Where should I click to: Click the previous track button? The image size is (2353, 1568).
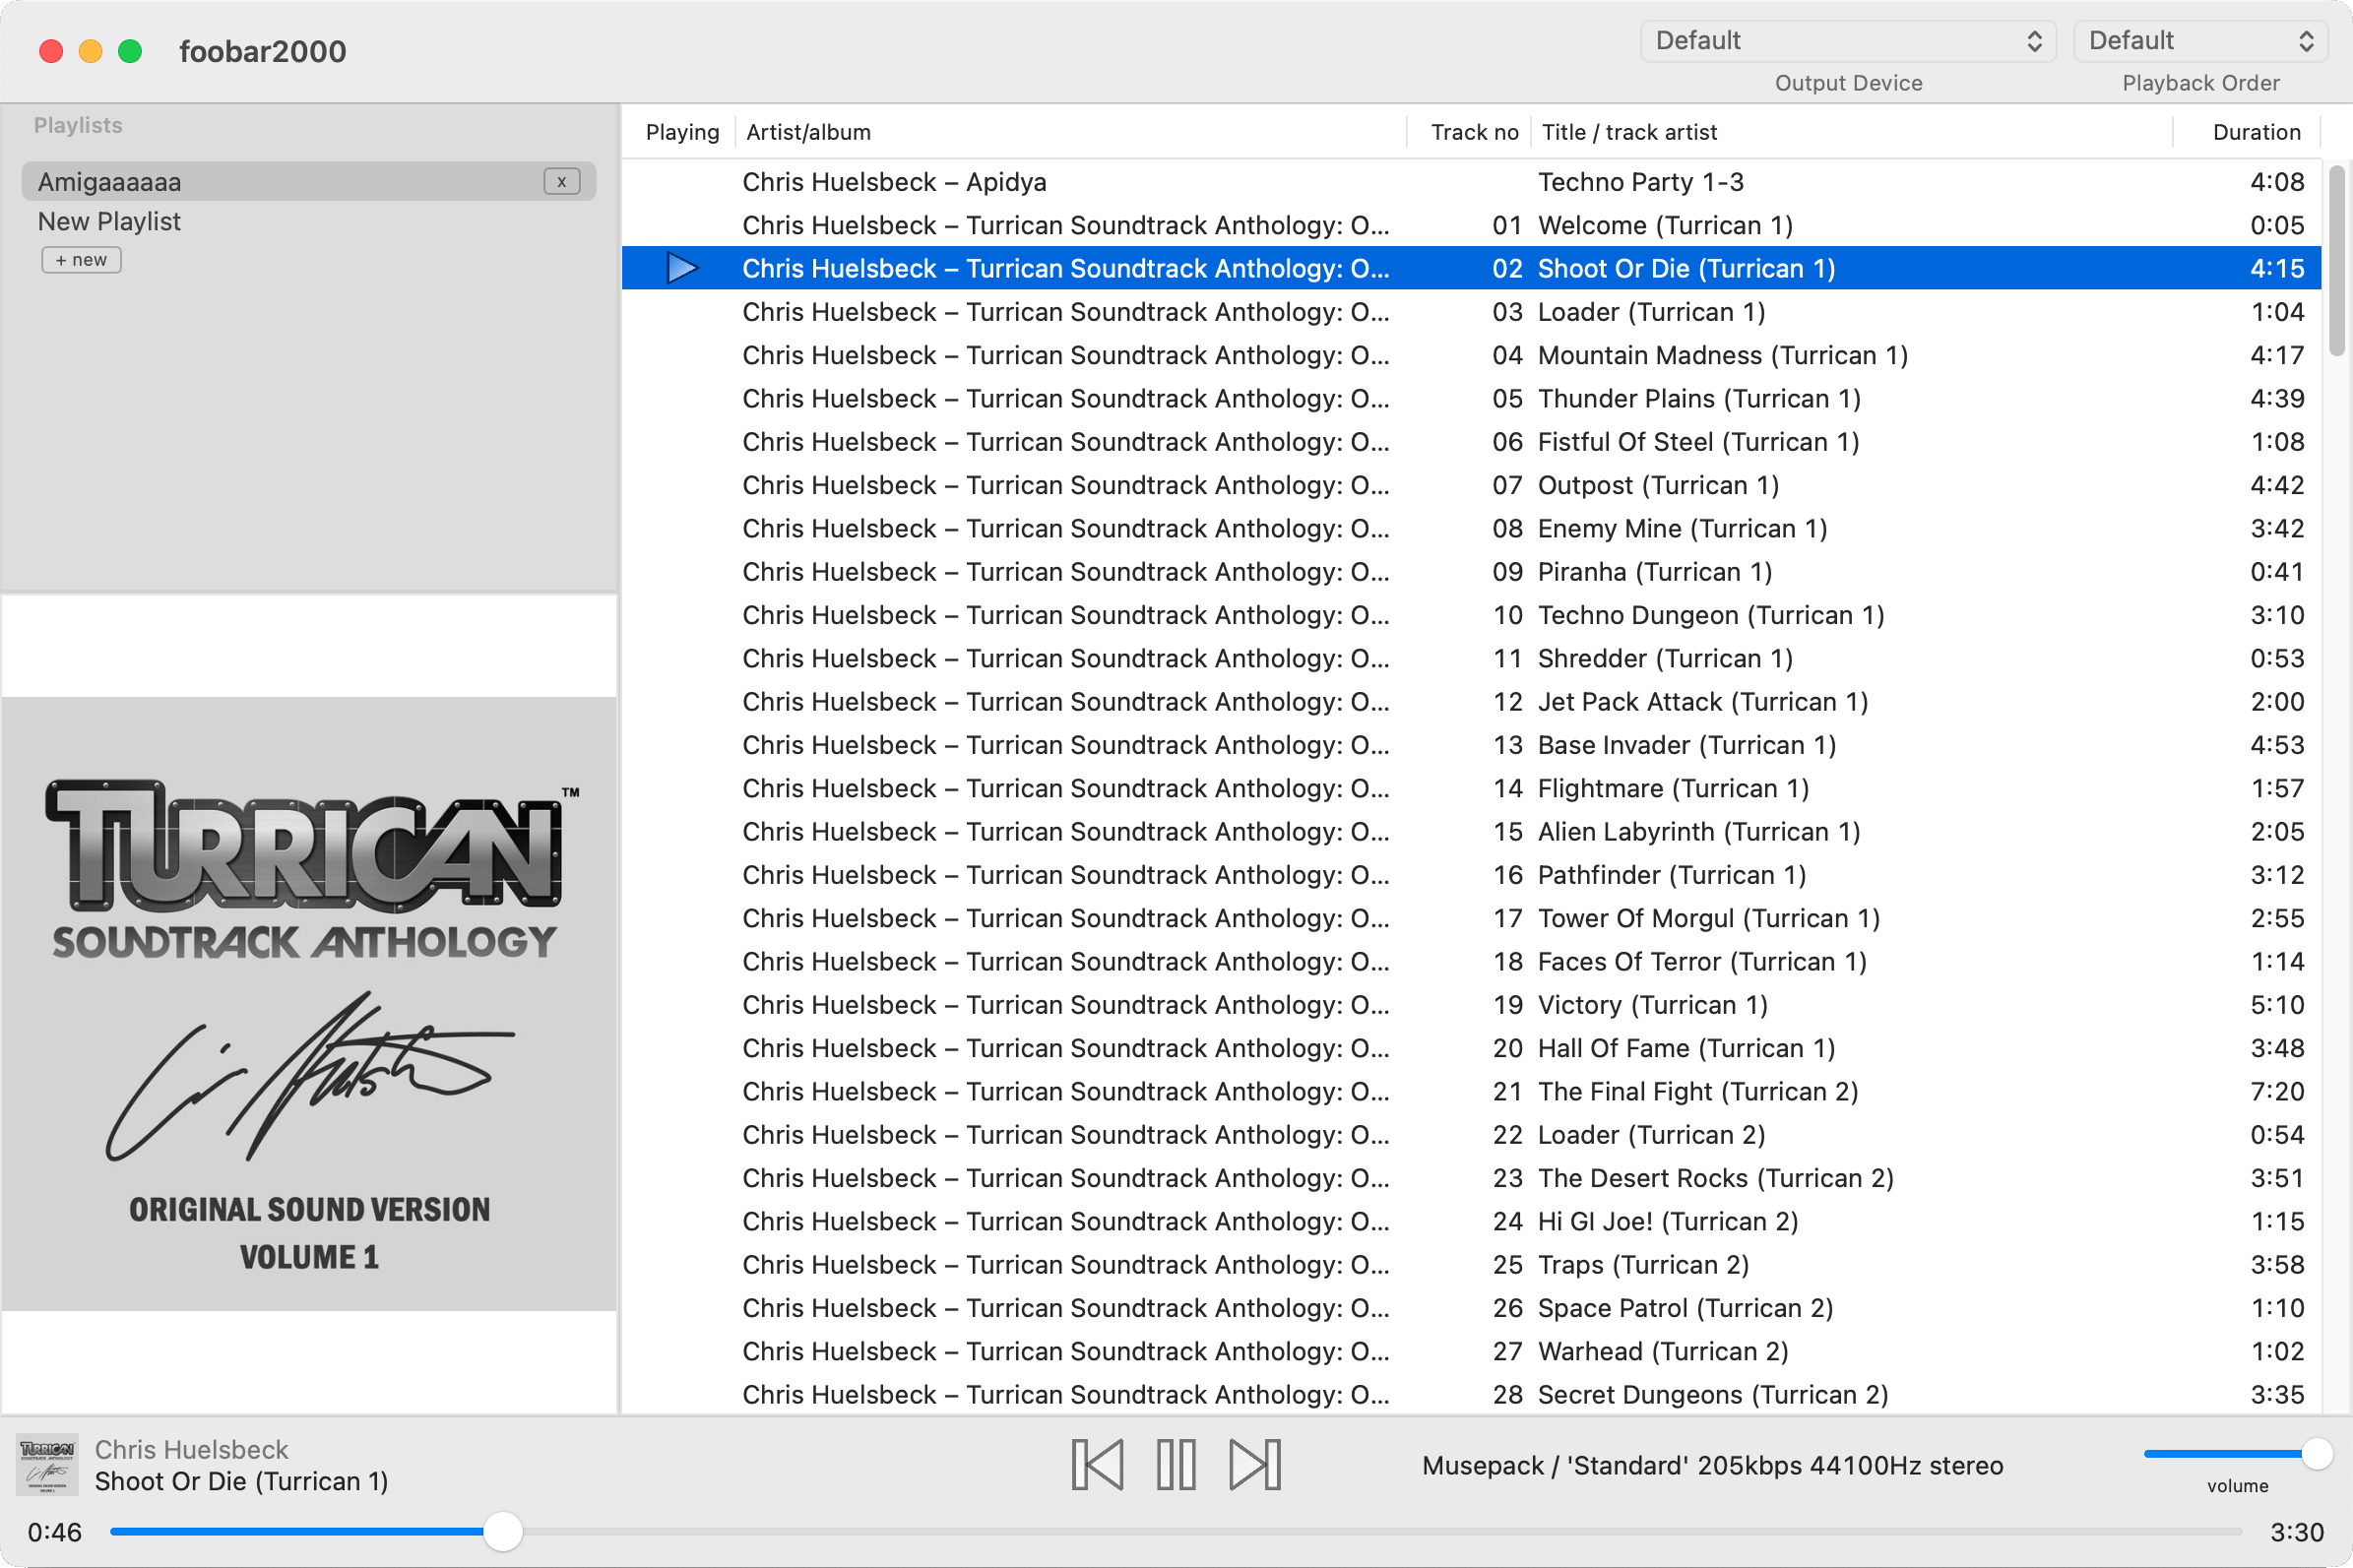[1097, 1465]
